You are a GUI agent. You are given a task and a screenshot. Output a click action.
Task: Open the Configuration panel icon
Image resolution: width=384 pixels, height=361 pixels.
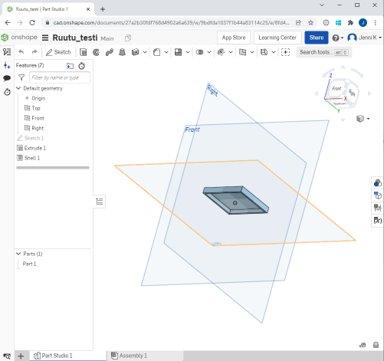(x=378, y=195)
